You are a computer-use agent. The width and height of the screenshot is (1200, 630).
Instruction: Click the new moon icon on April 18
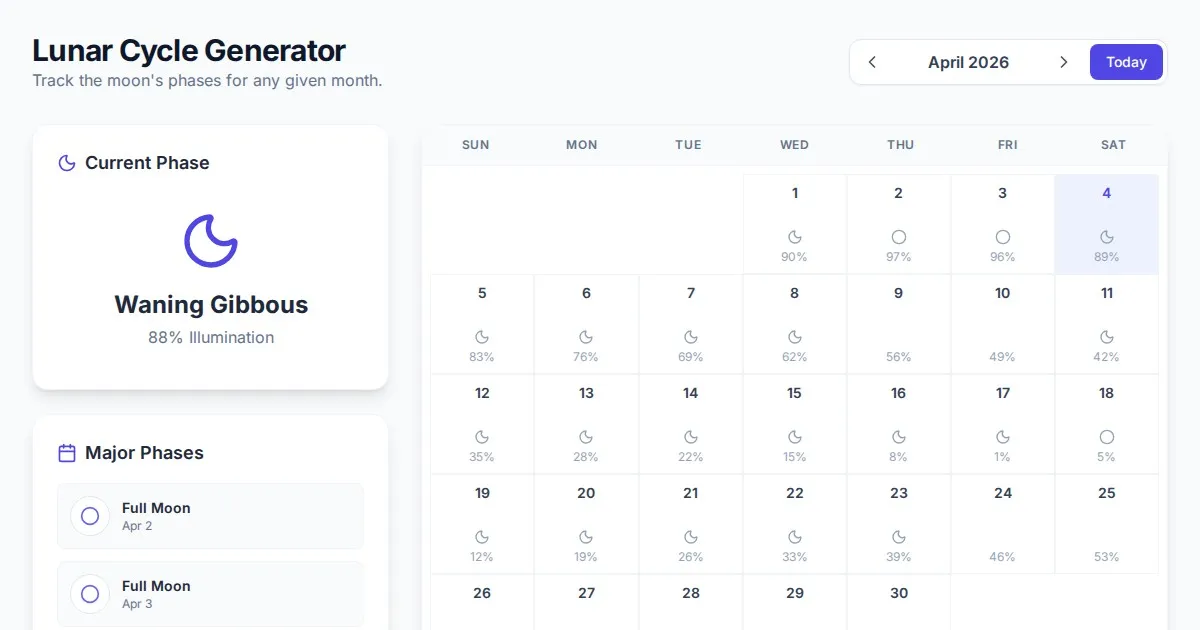[x=1106, y=437]
